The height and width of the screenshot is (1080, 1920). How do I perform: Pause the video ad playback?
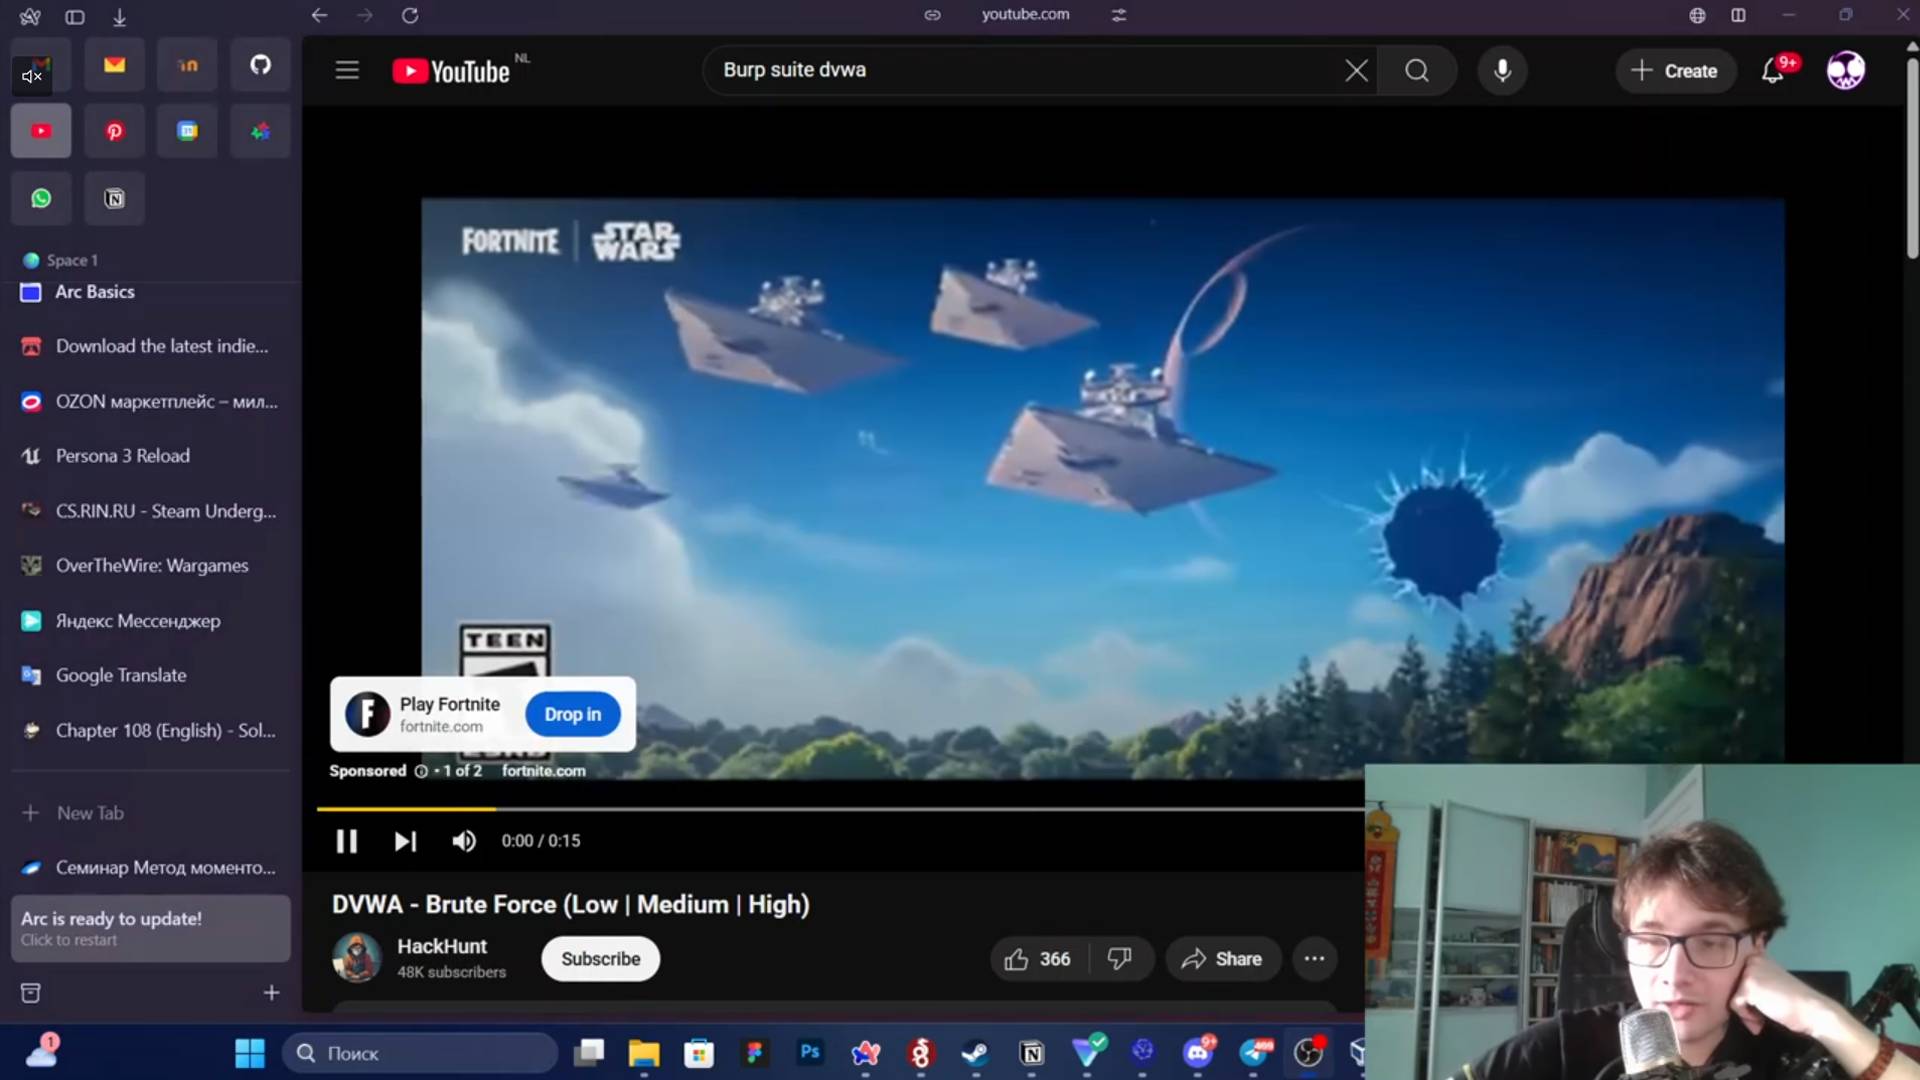point(346,841)
